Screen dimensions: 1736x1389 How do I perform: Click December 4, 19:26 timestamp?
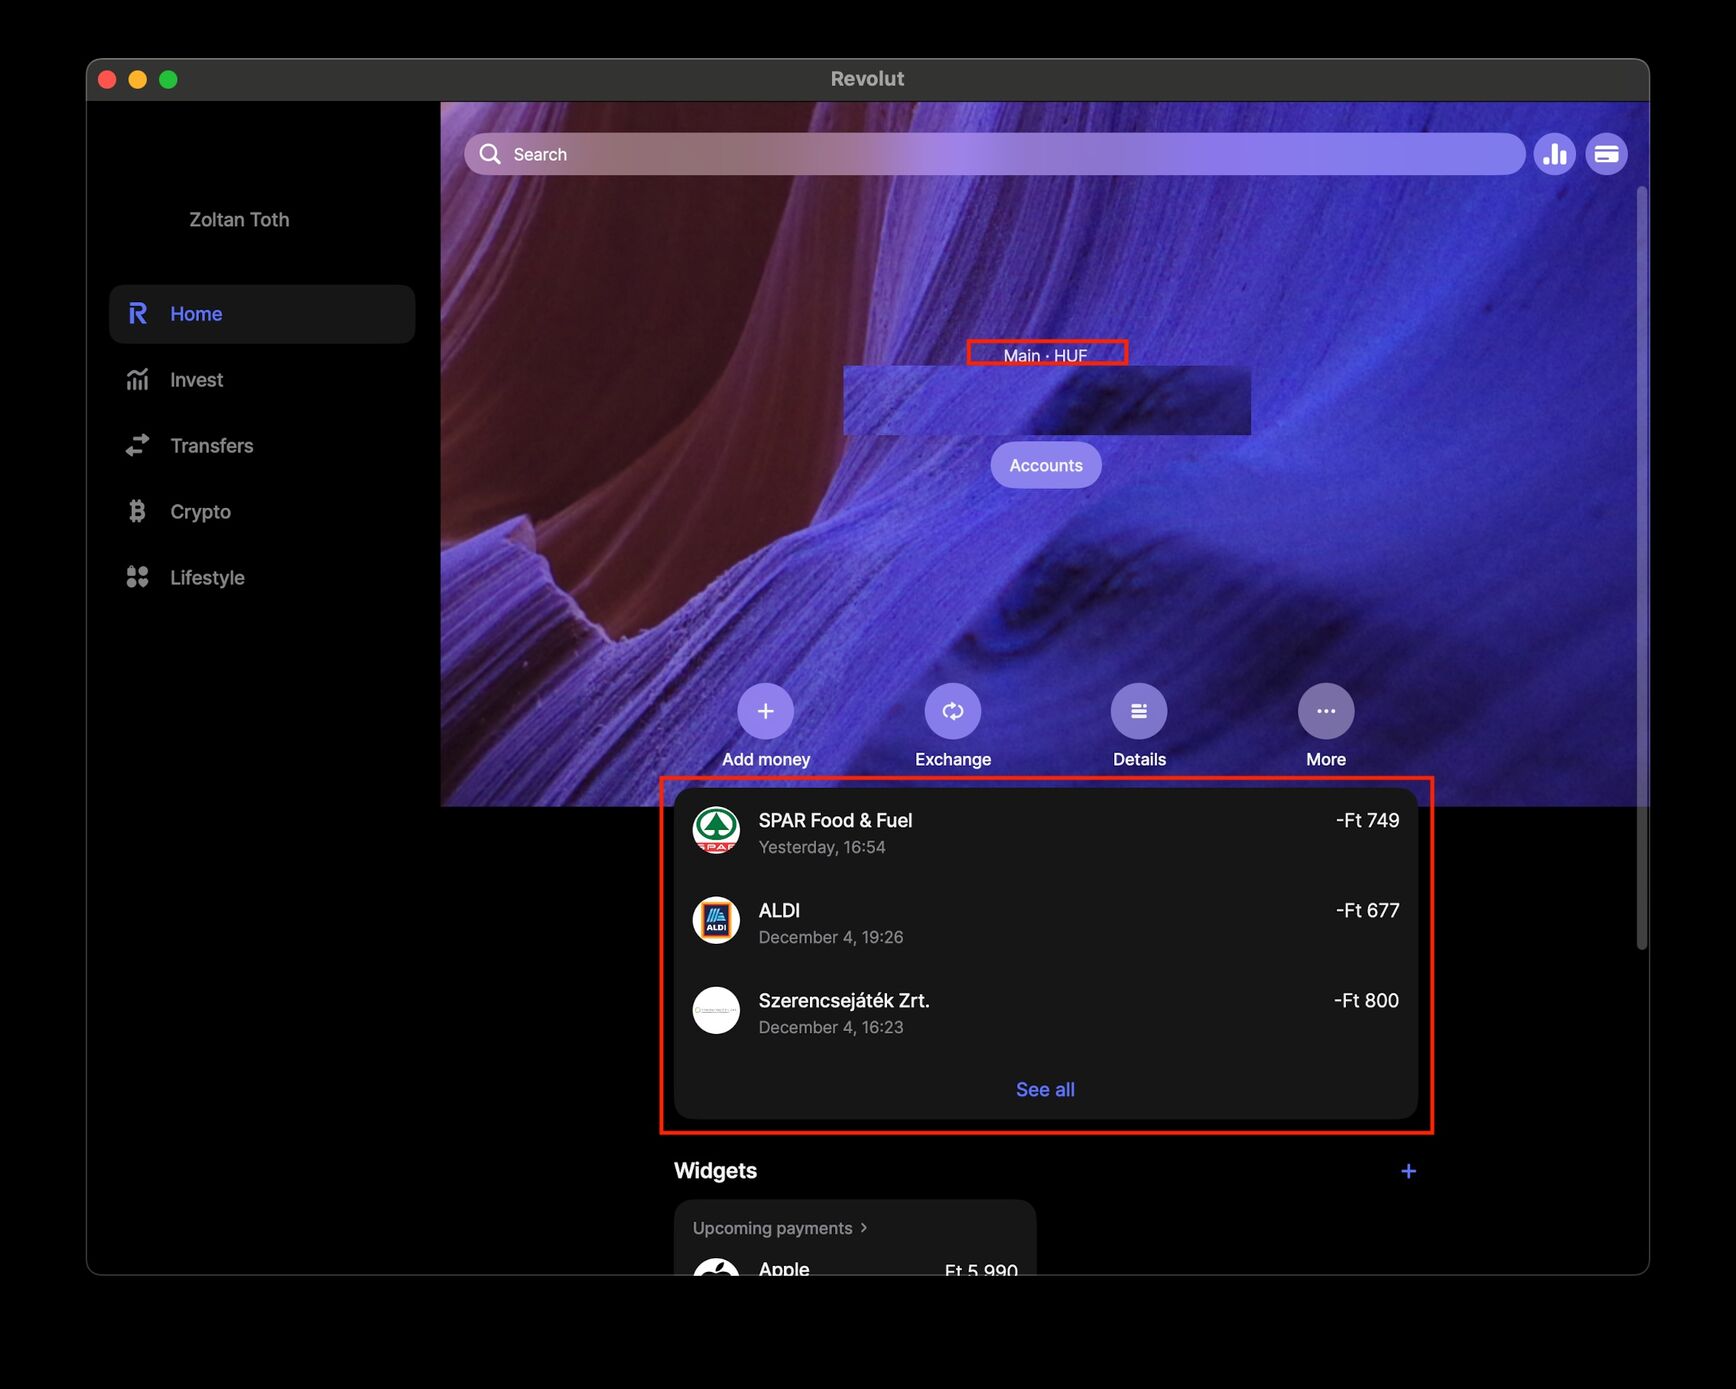coord(831,937)
